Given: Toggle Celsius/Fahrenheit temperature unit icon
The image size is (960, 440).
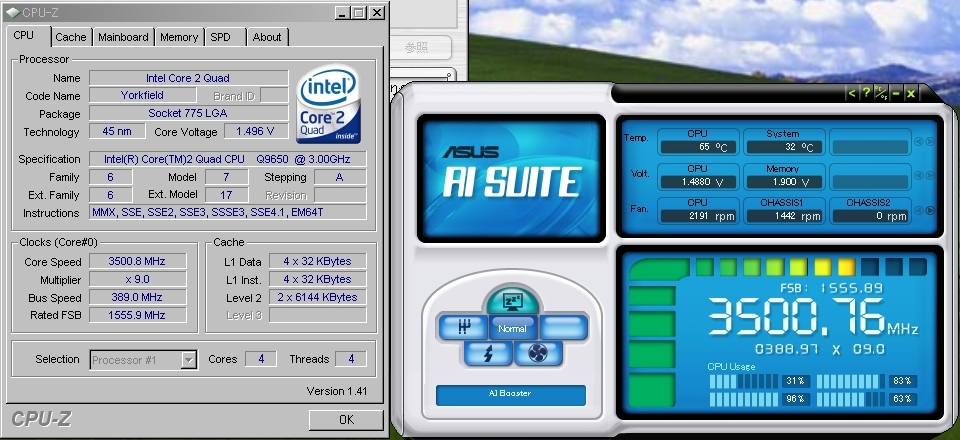Looking at the screenshot, I should pyautogui.click(x=881, y=94).
